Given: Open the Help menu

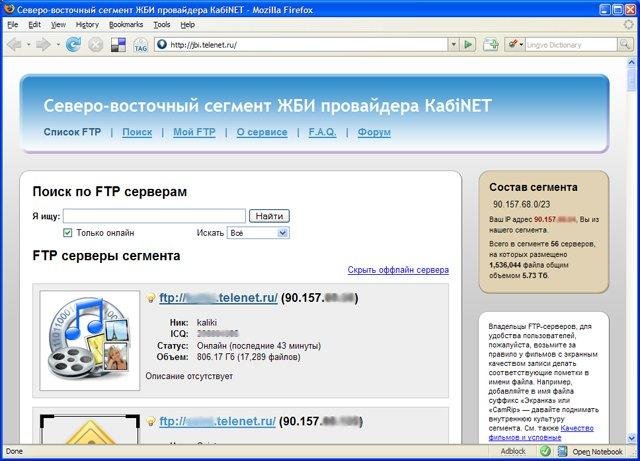Looking at the screenshot, I should click(x=187, y=24).
